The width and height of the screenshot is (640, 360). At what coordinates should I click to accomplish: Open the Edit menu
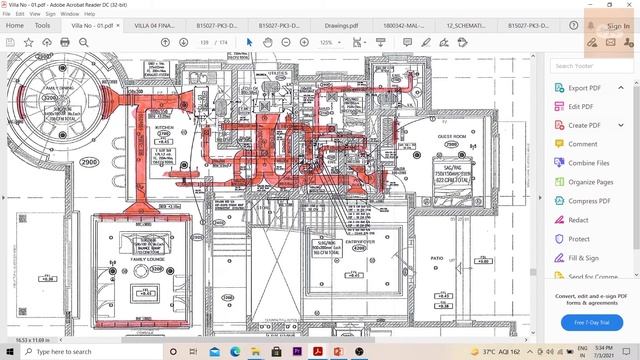coord(20,14)
